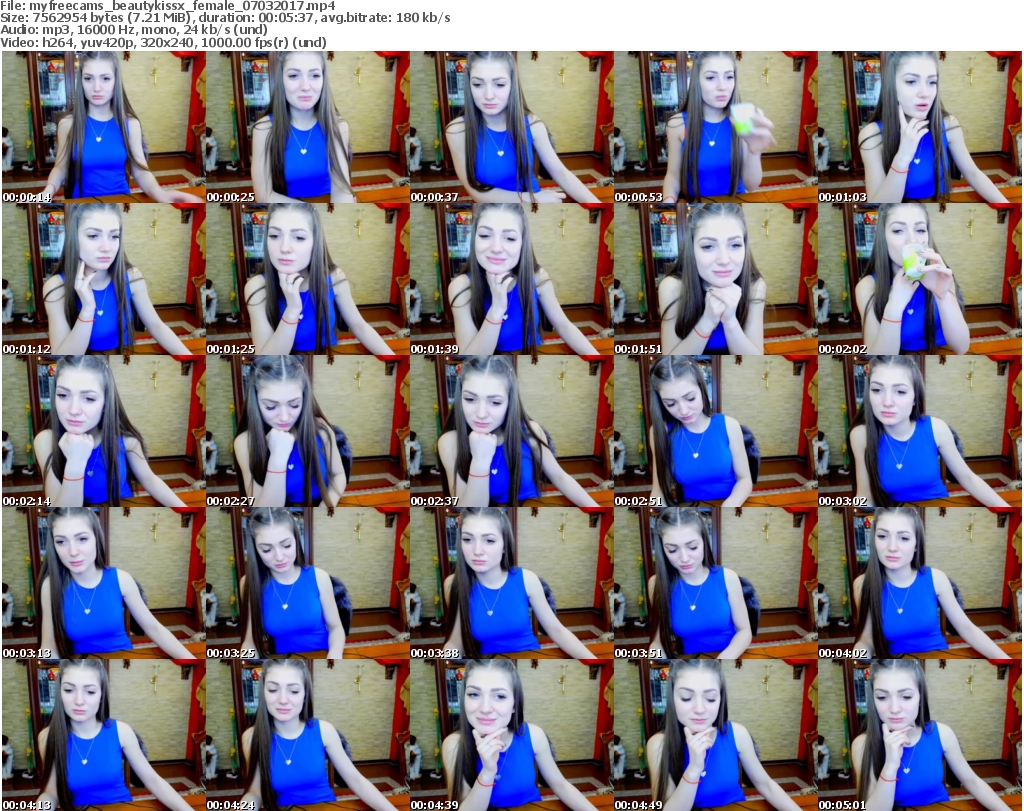Select the thumbnail stamped 00:04:13
Image resolution: width=1024 pixels, height=811 pixels.
click(x=104, y=735)
